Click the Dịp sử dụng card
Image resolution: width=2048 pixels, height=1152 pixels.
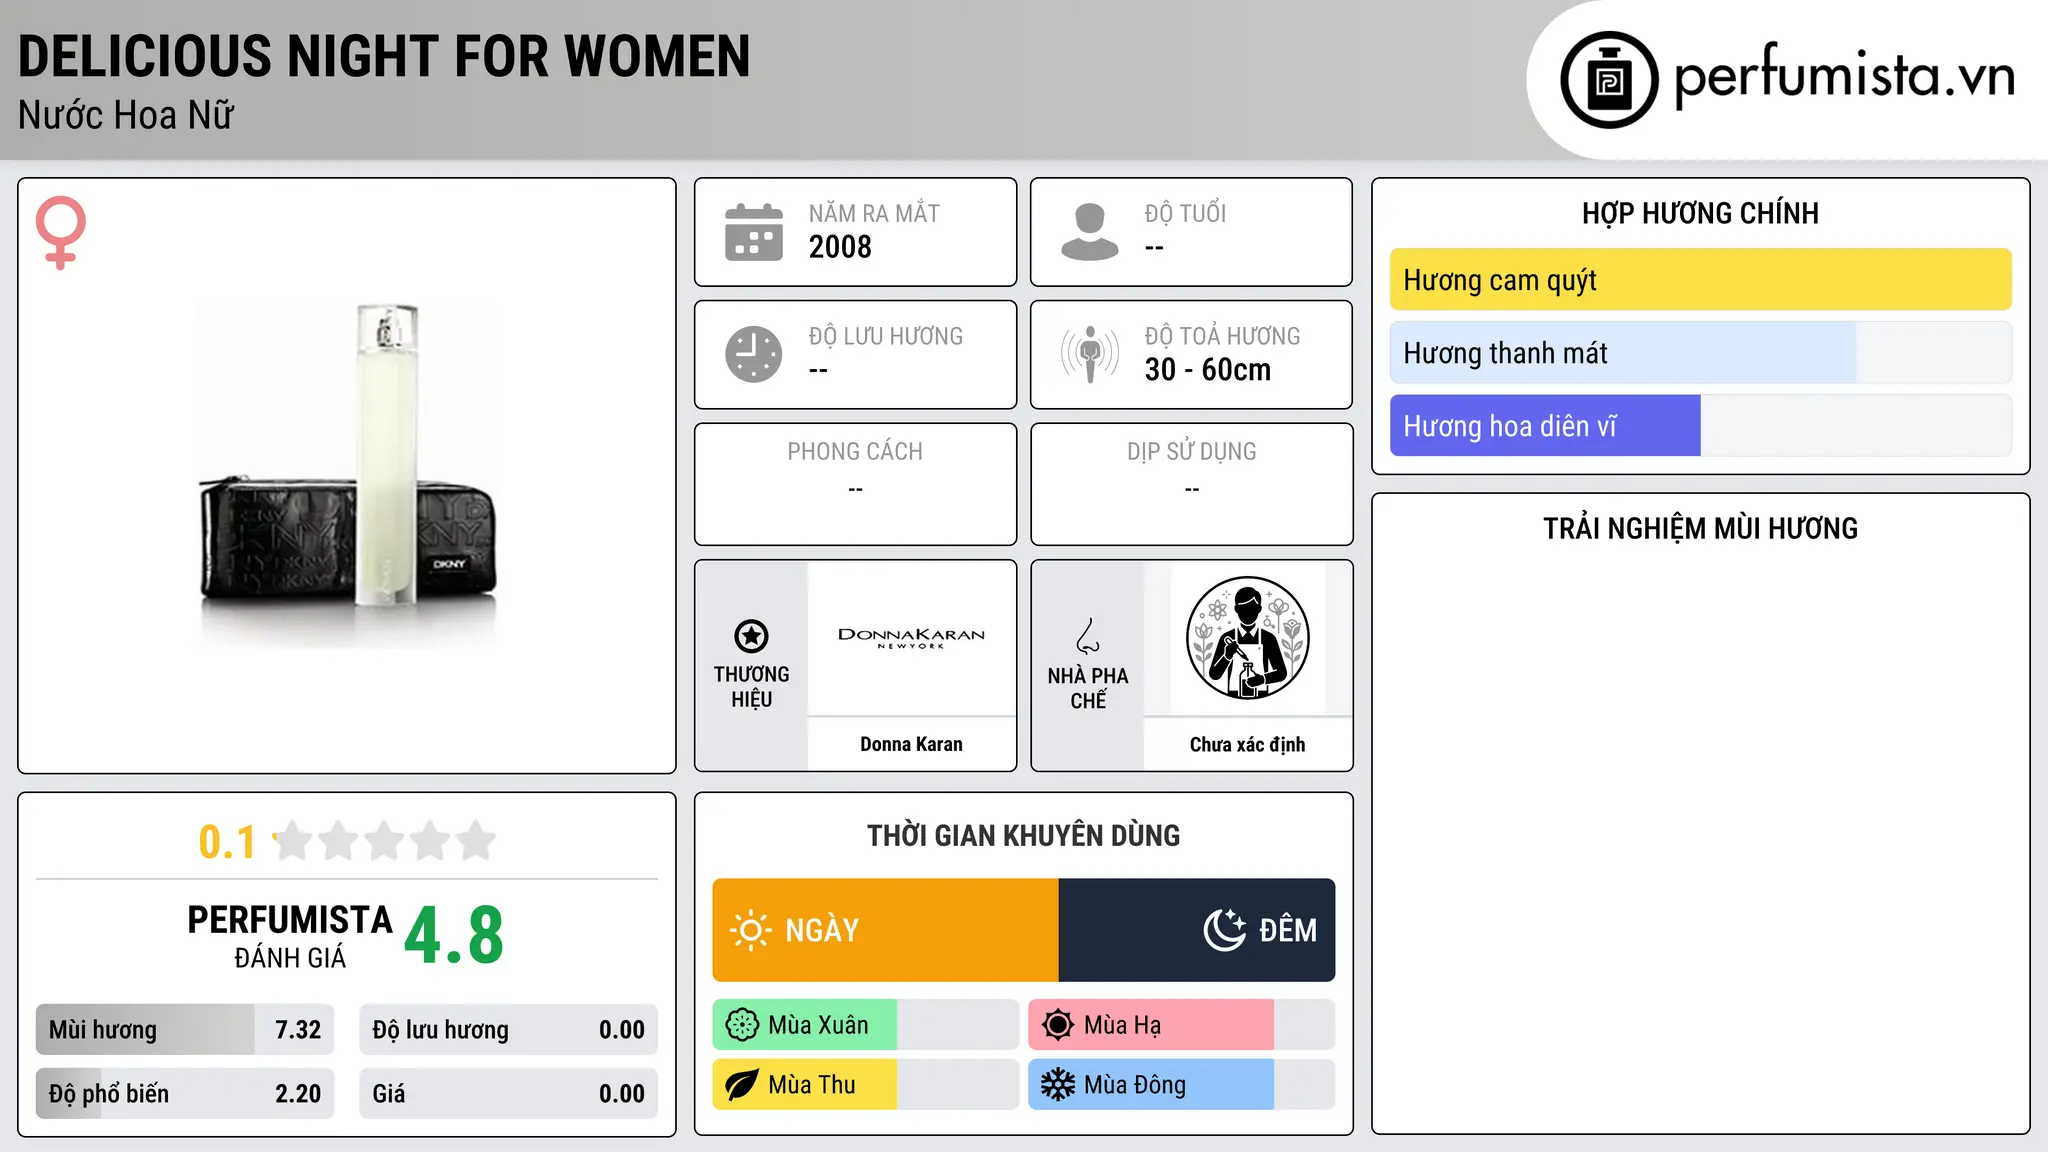(1192, 484)
